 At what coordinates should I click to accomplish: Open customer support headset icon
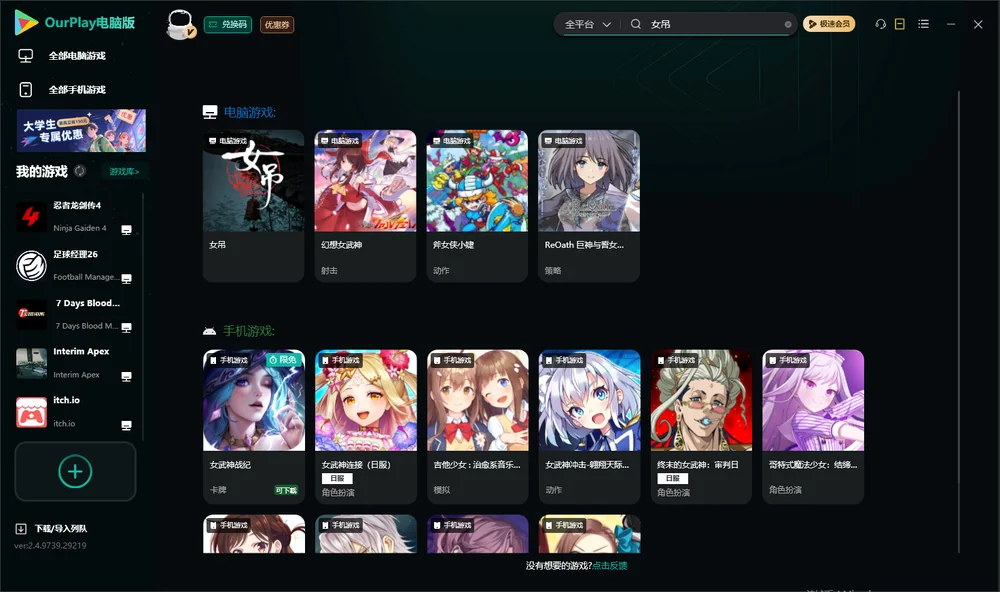(x=880, y=24)
